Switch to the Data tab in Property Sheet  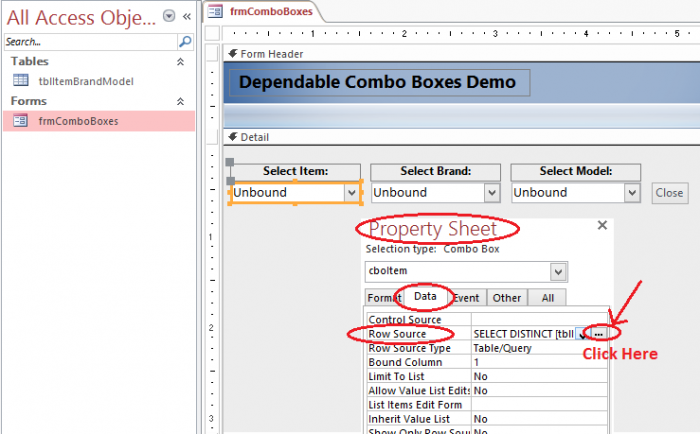click(x=425, y=297)
